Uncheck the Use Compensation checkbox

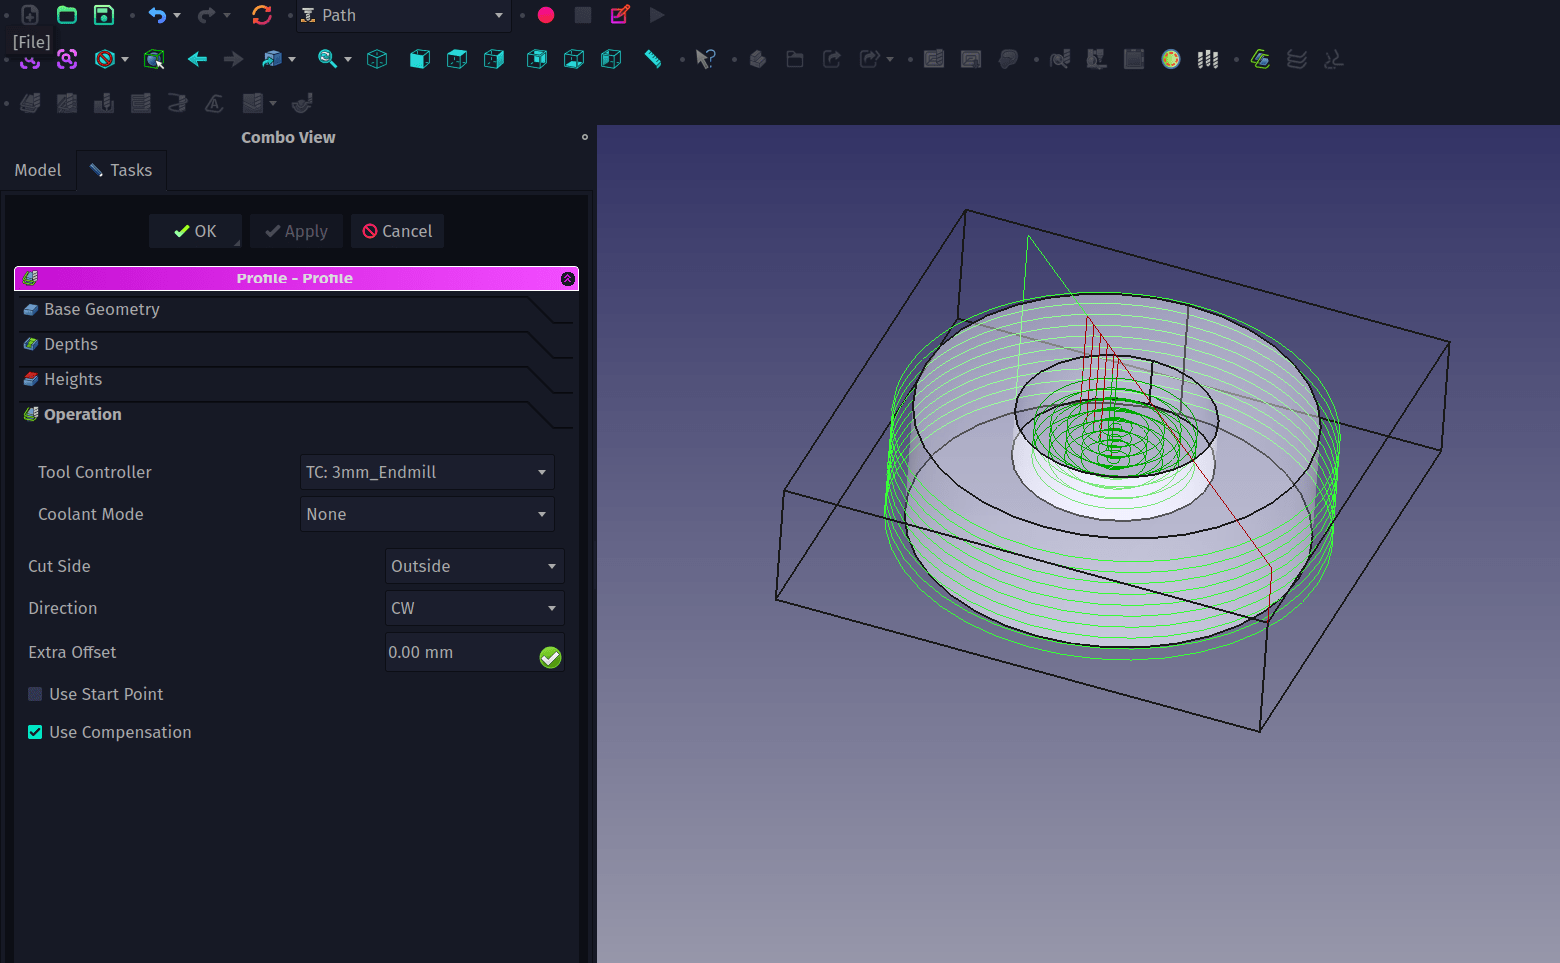click(x=35, y=732)
